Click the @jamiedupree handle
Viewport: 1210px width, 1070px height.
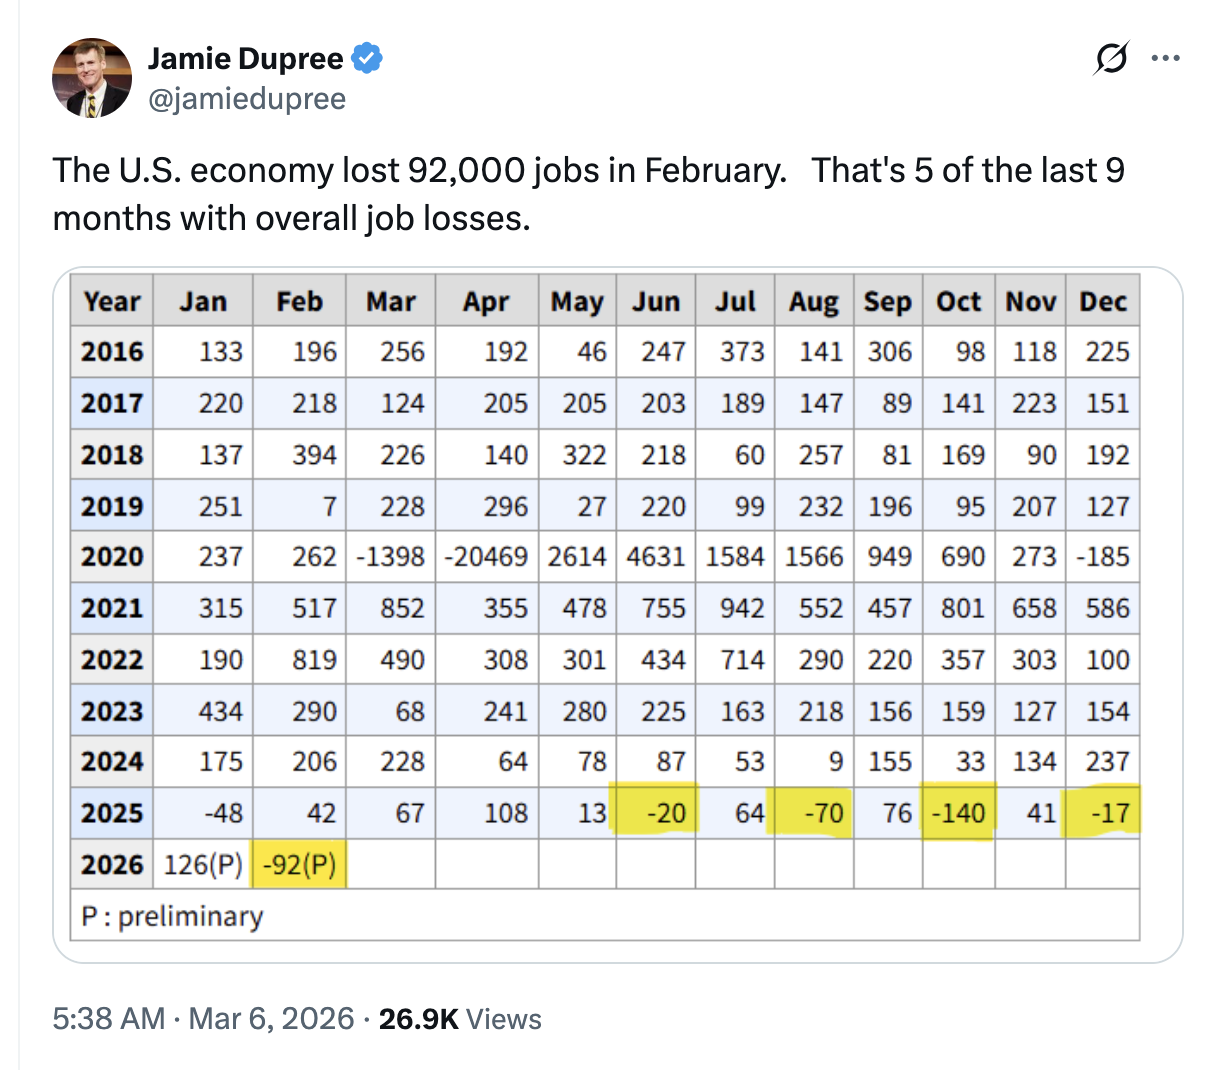pyautogui.click(x=247, y=99)
